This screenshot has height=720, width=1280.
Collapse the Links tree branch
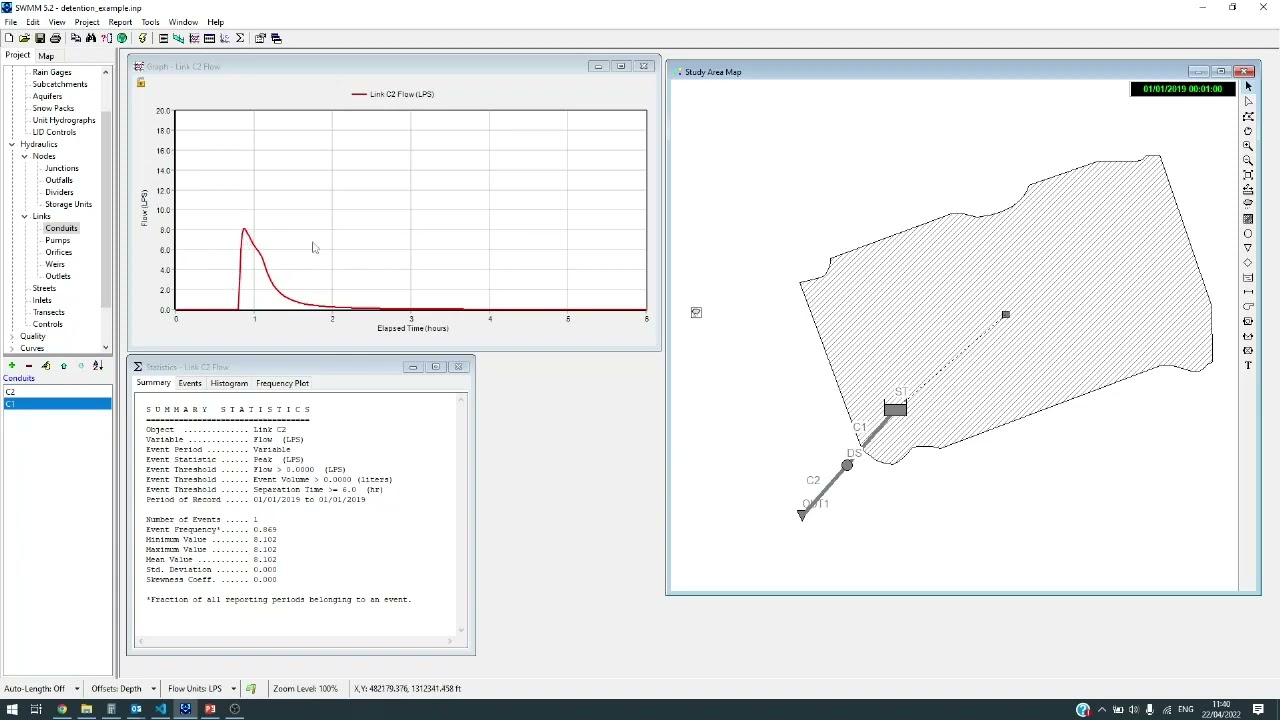pyautogui.click(x=24, y=216)
